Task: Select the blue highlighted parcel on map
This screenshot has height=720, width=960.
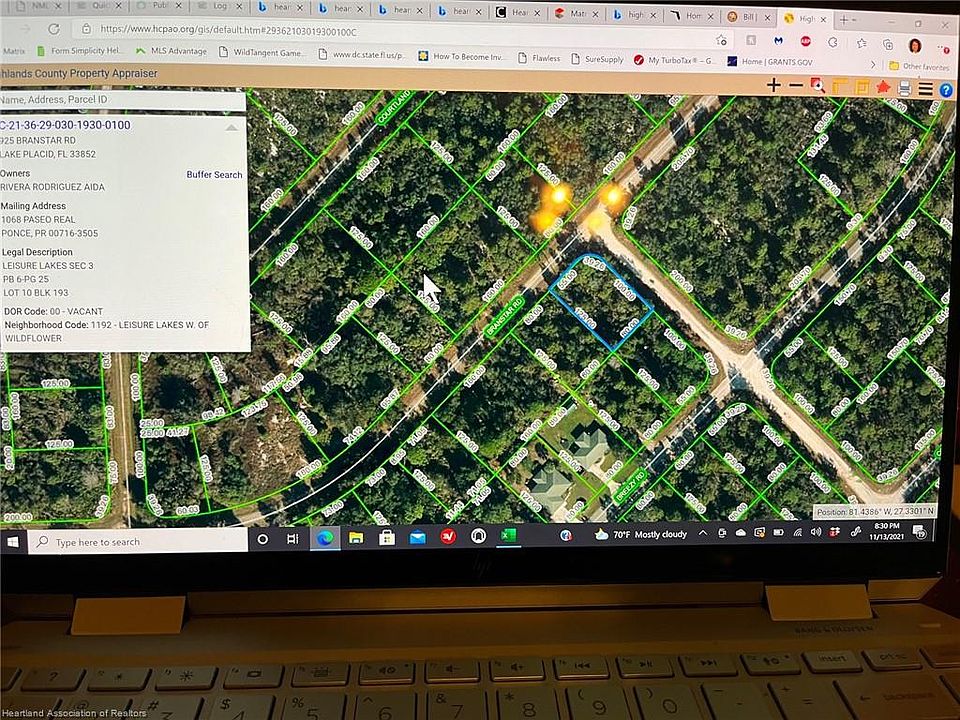Action: (x=602, y=301)
